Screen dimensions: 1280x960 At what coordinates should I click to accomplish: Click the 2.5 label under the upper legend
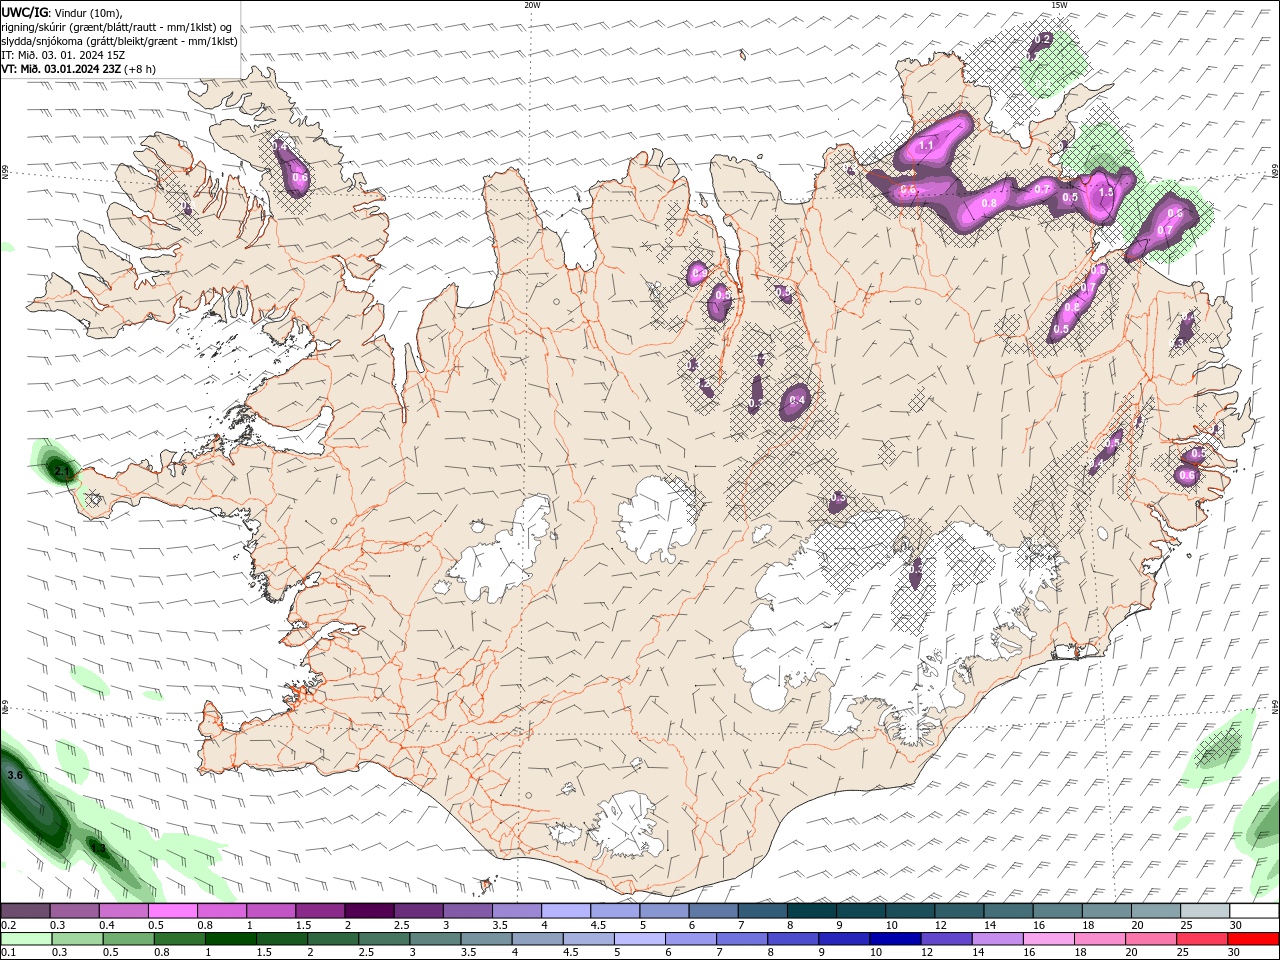(401, 925)
